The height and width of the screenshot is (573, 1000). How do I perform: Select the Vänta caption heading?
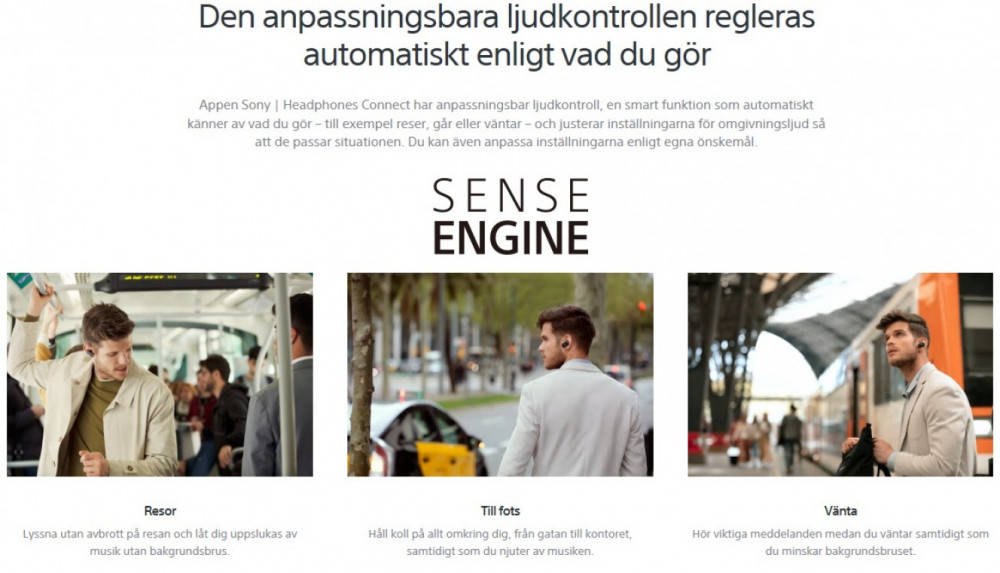pyautogui.click(x=840, y=510)
